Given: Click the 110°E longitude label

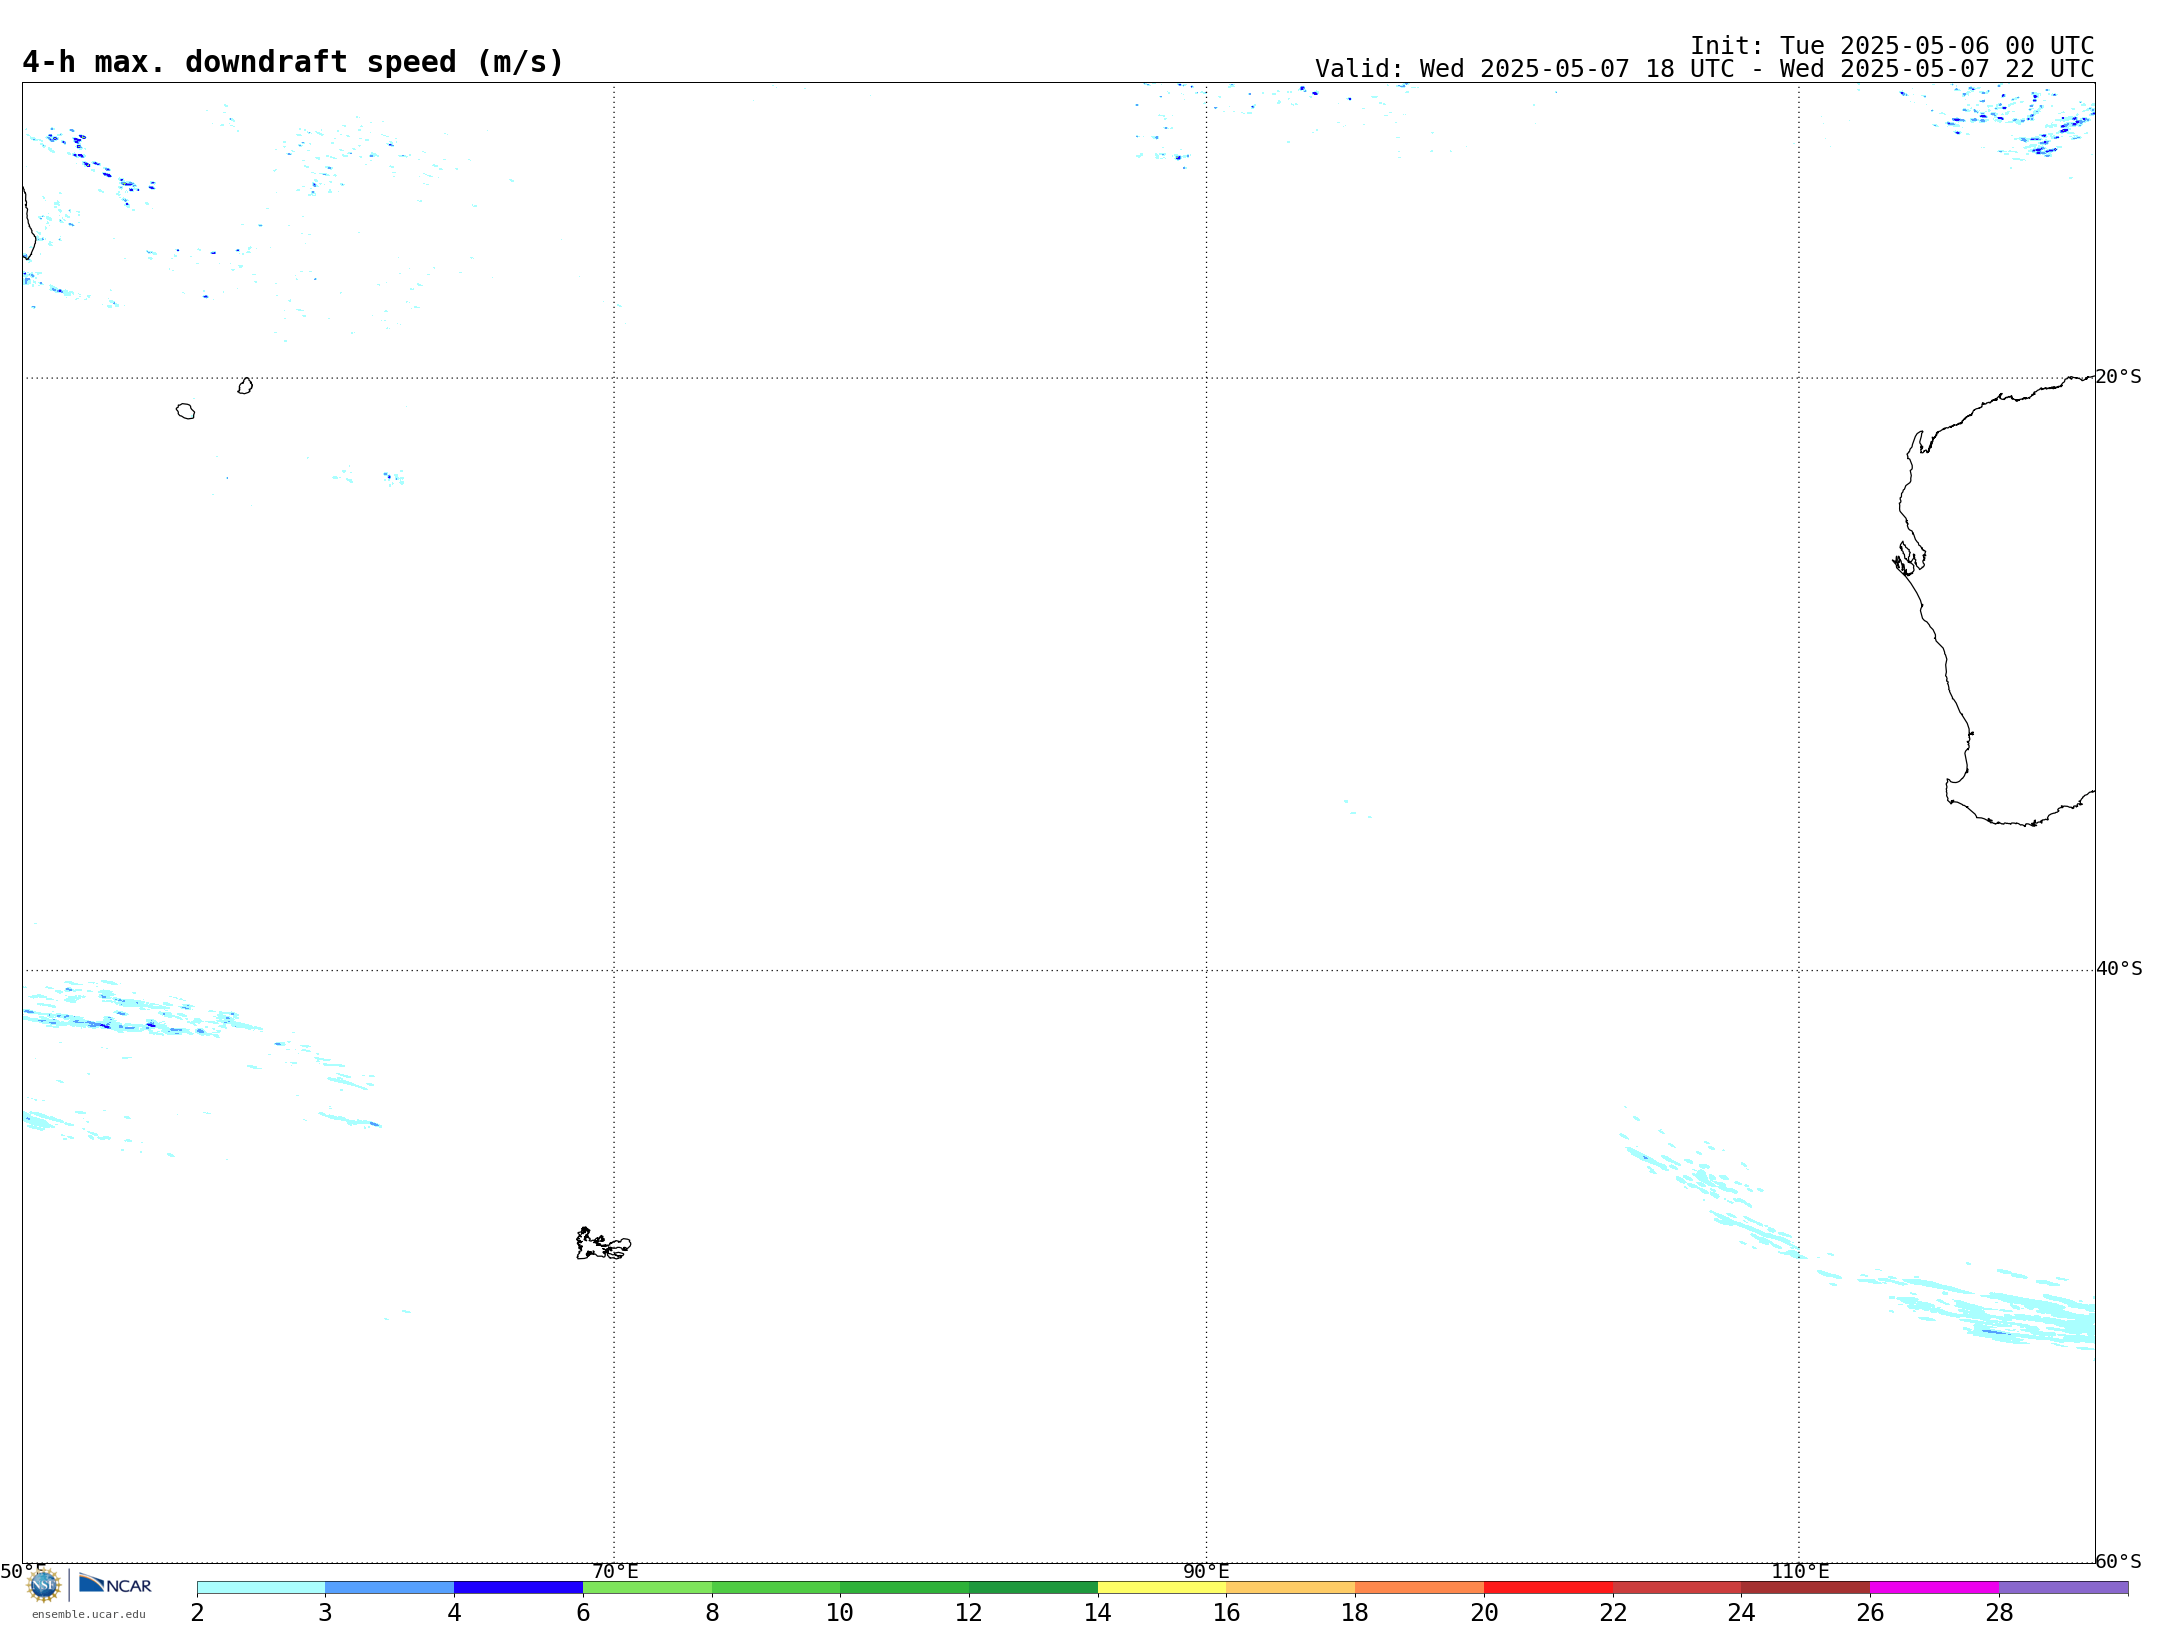Looking at the screenshot, I should 1800,1572.
